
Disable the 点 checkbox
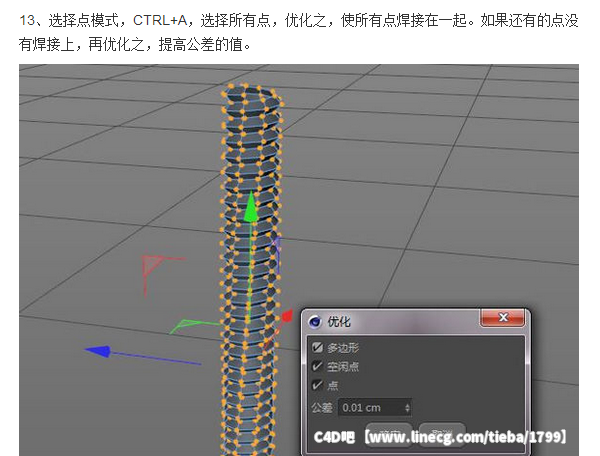click(318, 384)
